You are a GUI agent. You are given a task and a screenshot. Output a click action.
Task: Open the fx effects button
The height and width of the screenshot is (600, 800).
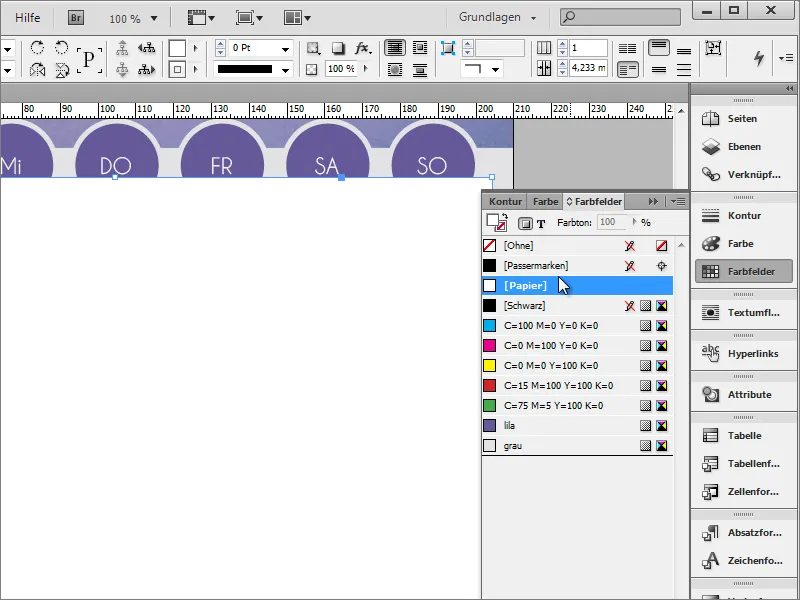pos(363,48)
